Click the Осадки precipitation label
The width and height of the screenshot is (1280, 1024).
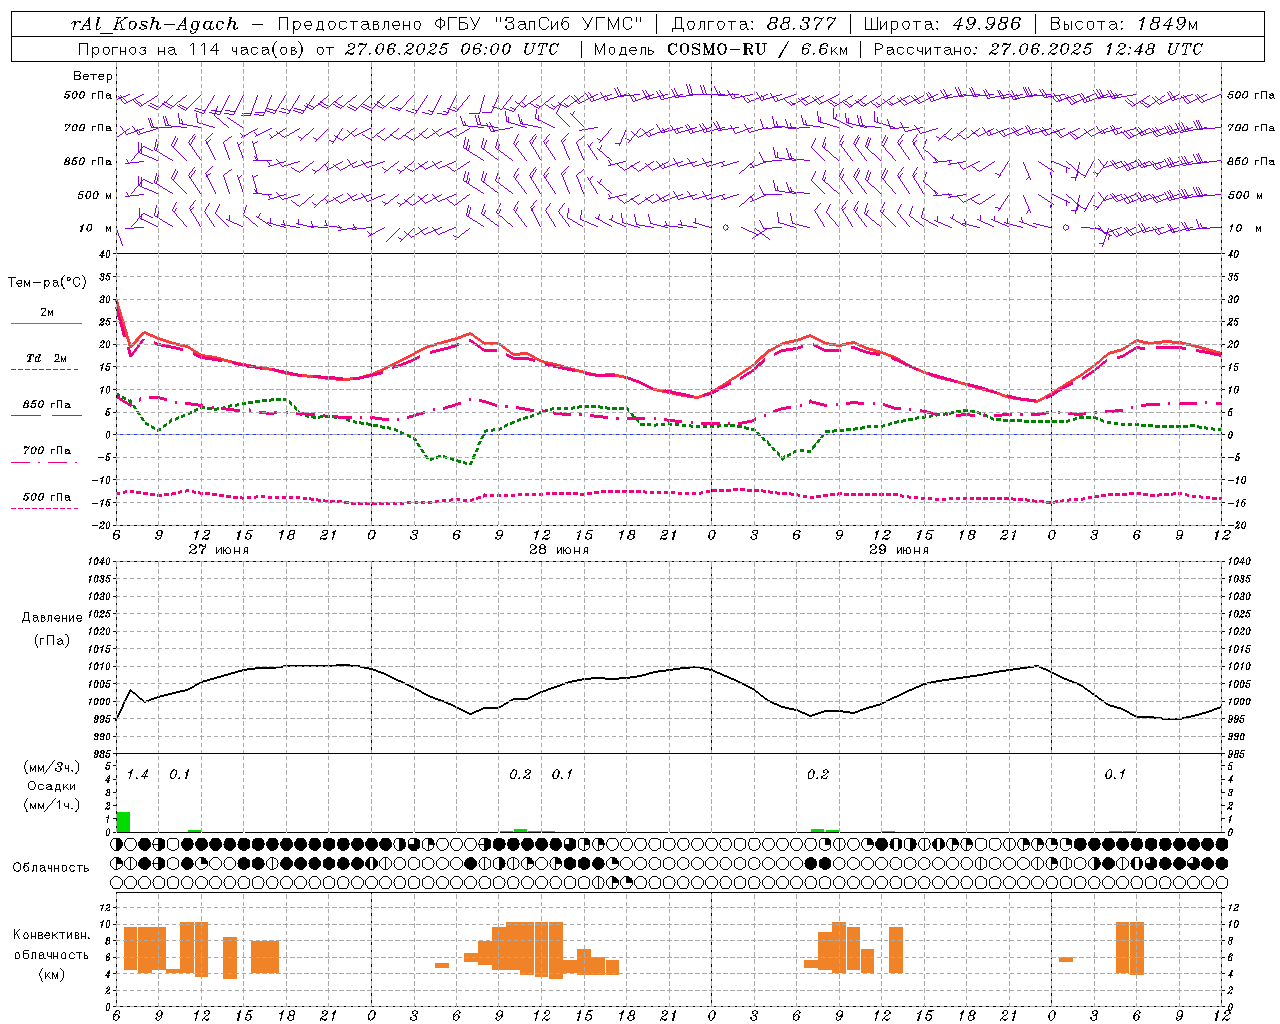tap(52, 786)
